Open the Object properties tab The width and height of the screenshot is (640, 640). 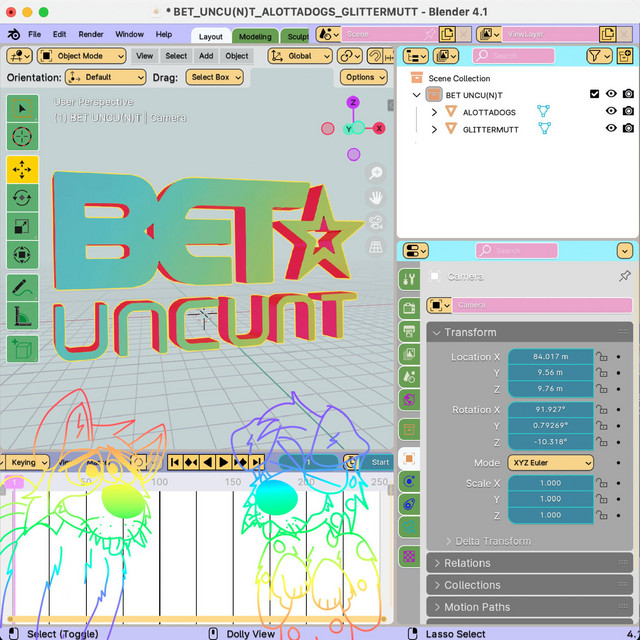pos(409,459)
